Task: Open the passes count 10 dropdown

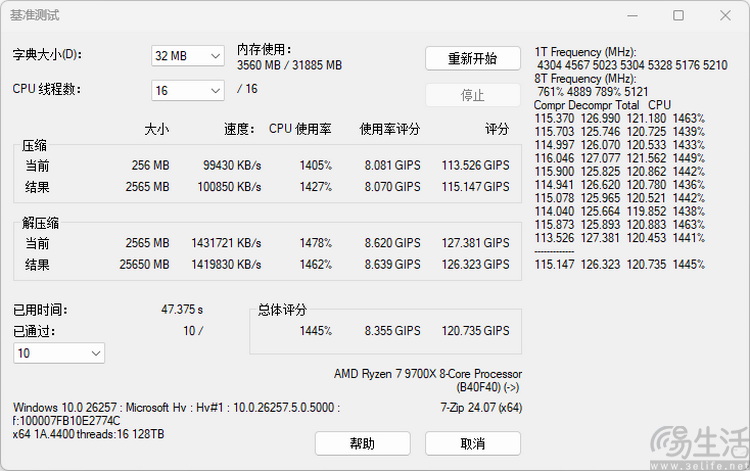Action: point(59,353)
